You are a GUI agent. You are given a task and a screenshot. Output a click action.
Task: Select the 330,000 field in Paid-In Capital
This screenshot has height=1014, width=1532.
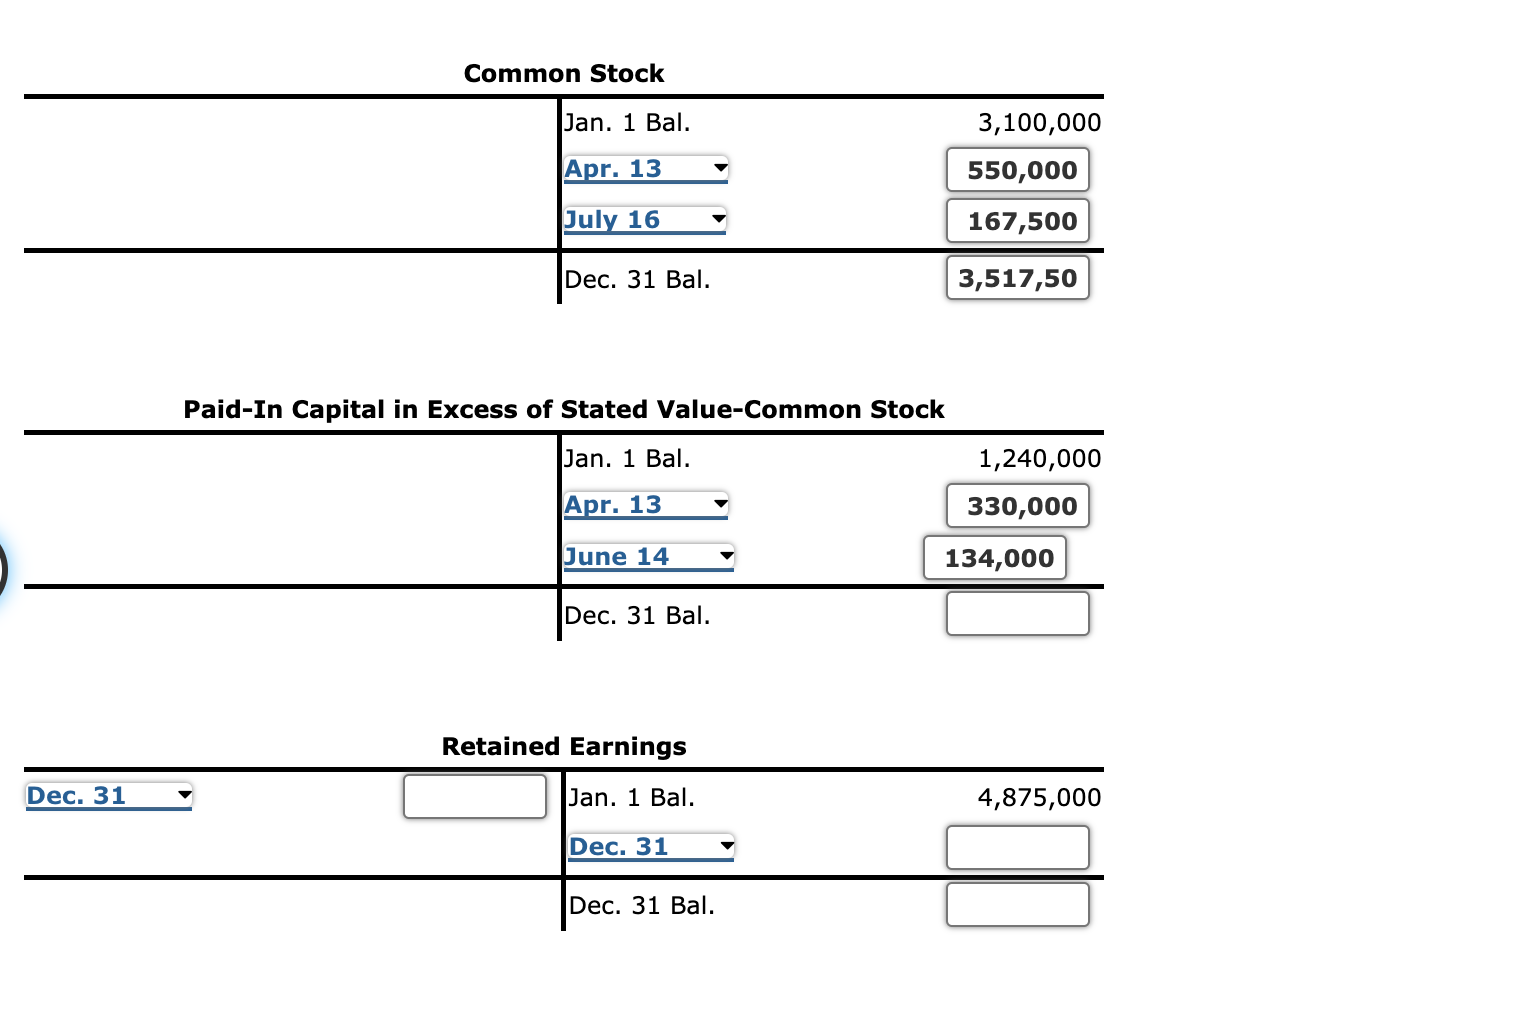[x=1016, y=506]
